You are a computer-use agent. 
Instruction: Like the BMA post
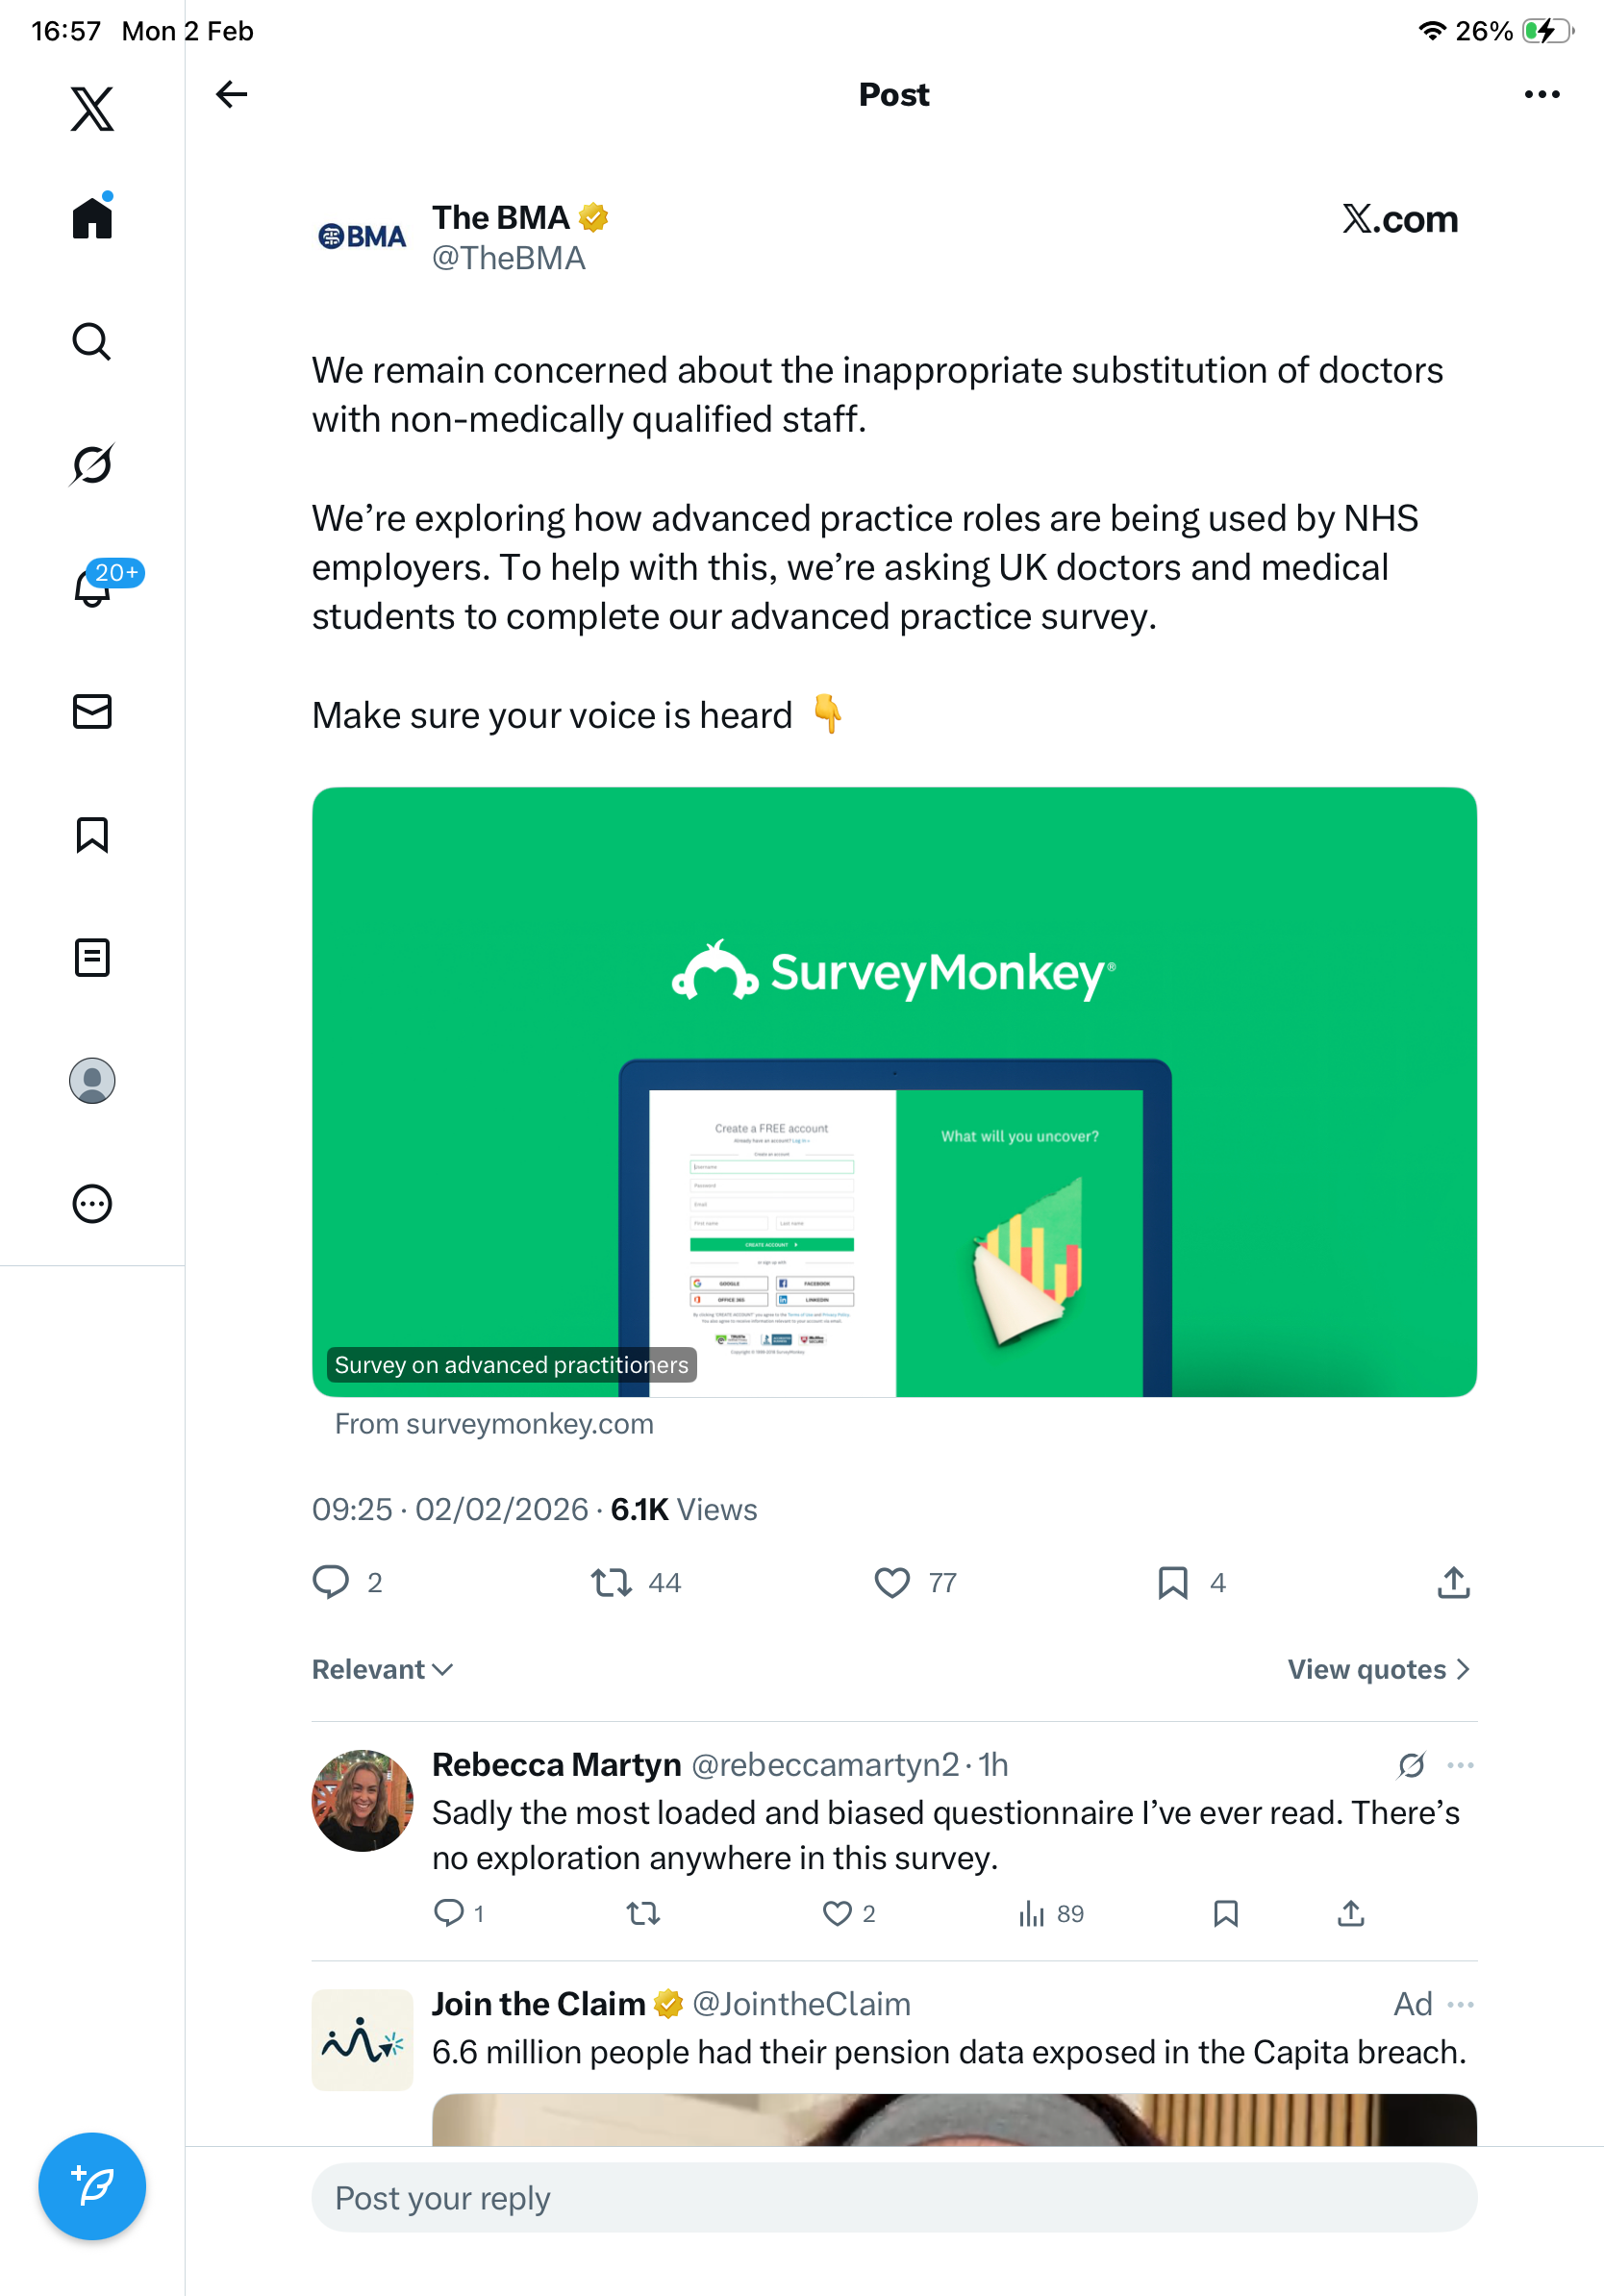(891, 1582)
